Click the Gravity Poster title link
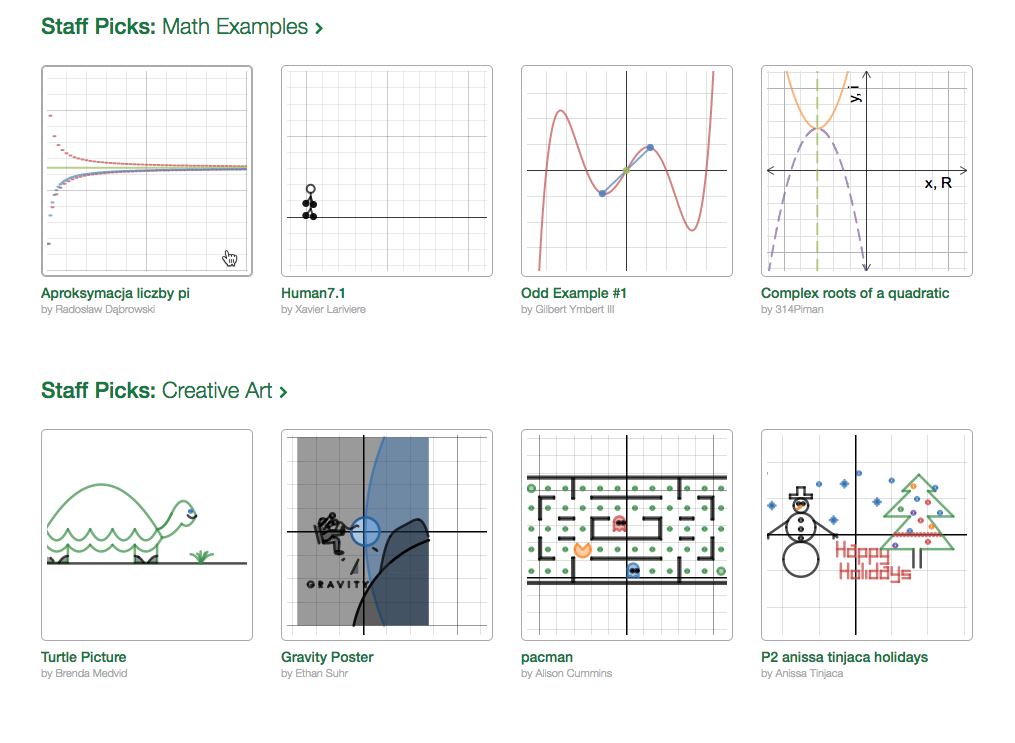The width and height of the screenshot is (1015, 743). (327, 657)
